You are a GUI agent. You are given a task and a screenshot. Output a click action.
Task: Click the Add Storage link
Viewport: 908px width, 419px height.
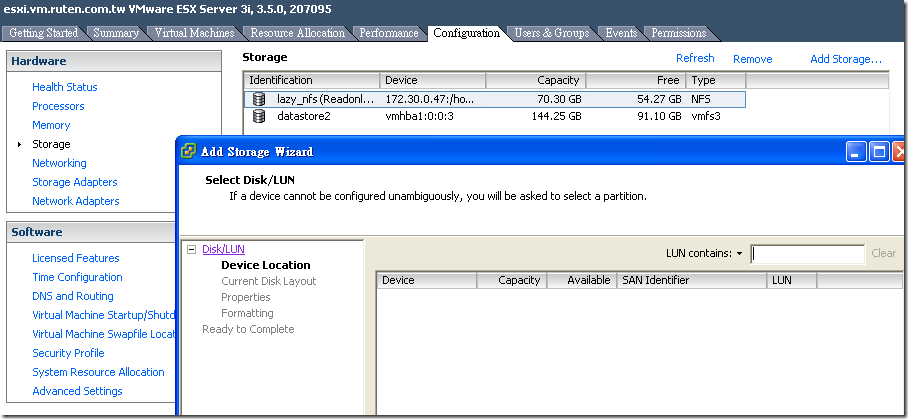click(845, 59)
